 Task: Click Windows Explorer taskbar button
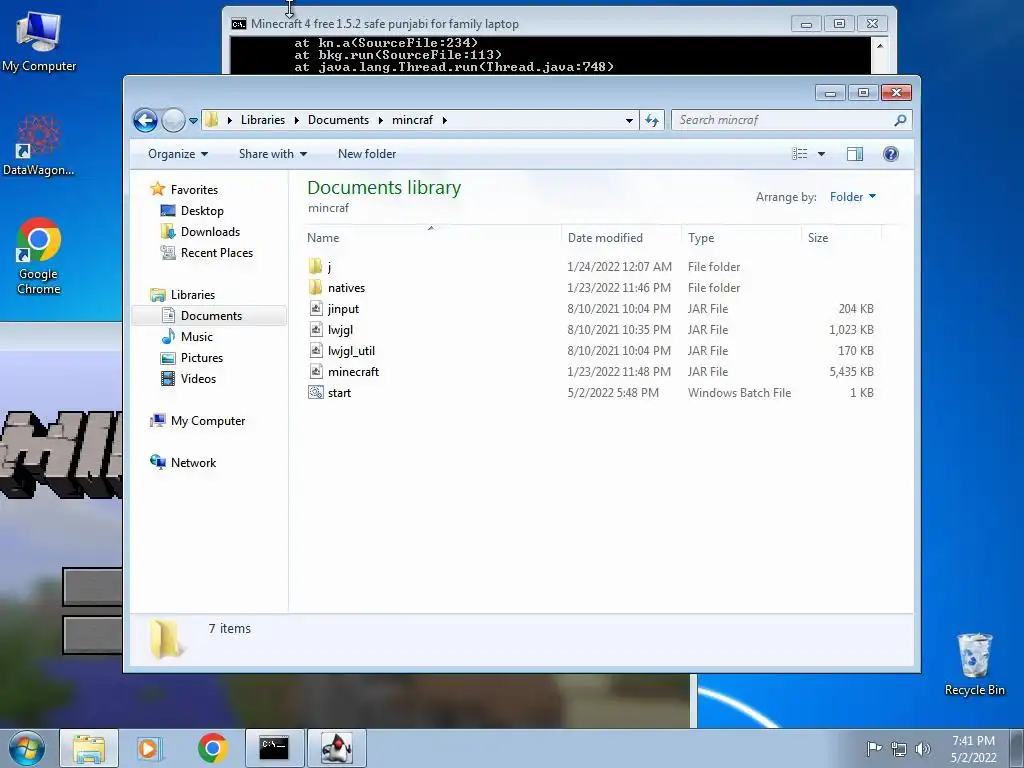click(x=89, y=748)
